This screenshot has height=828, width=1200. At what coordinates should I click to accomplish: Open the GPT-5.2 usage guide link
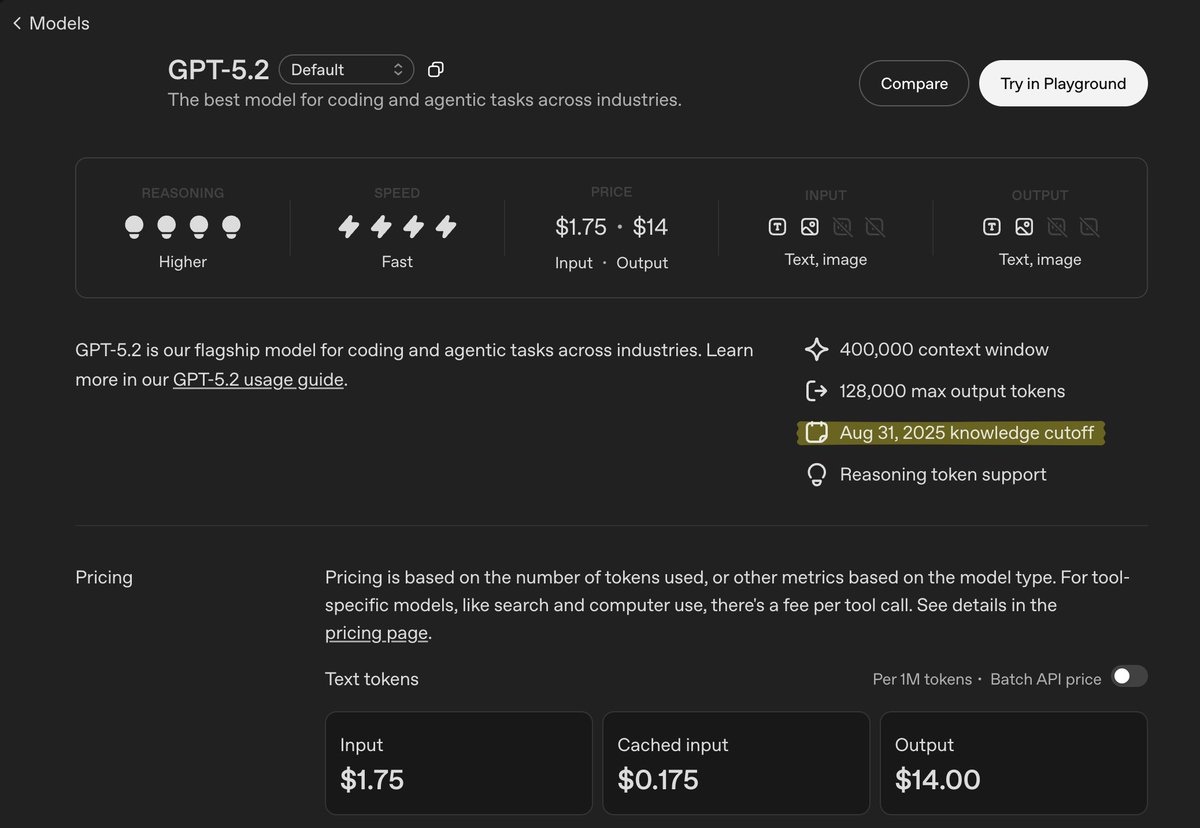coord(258,380)
